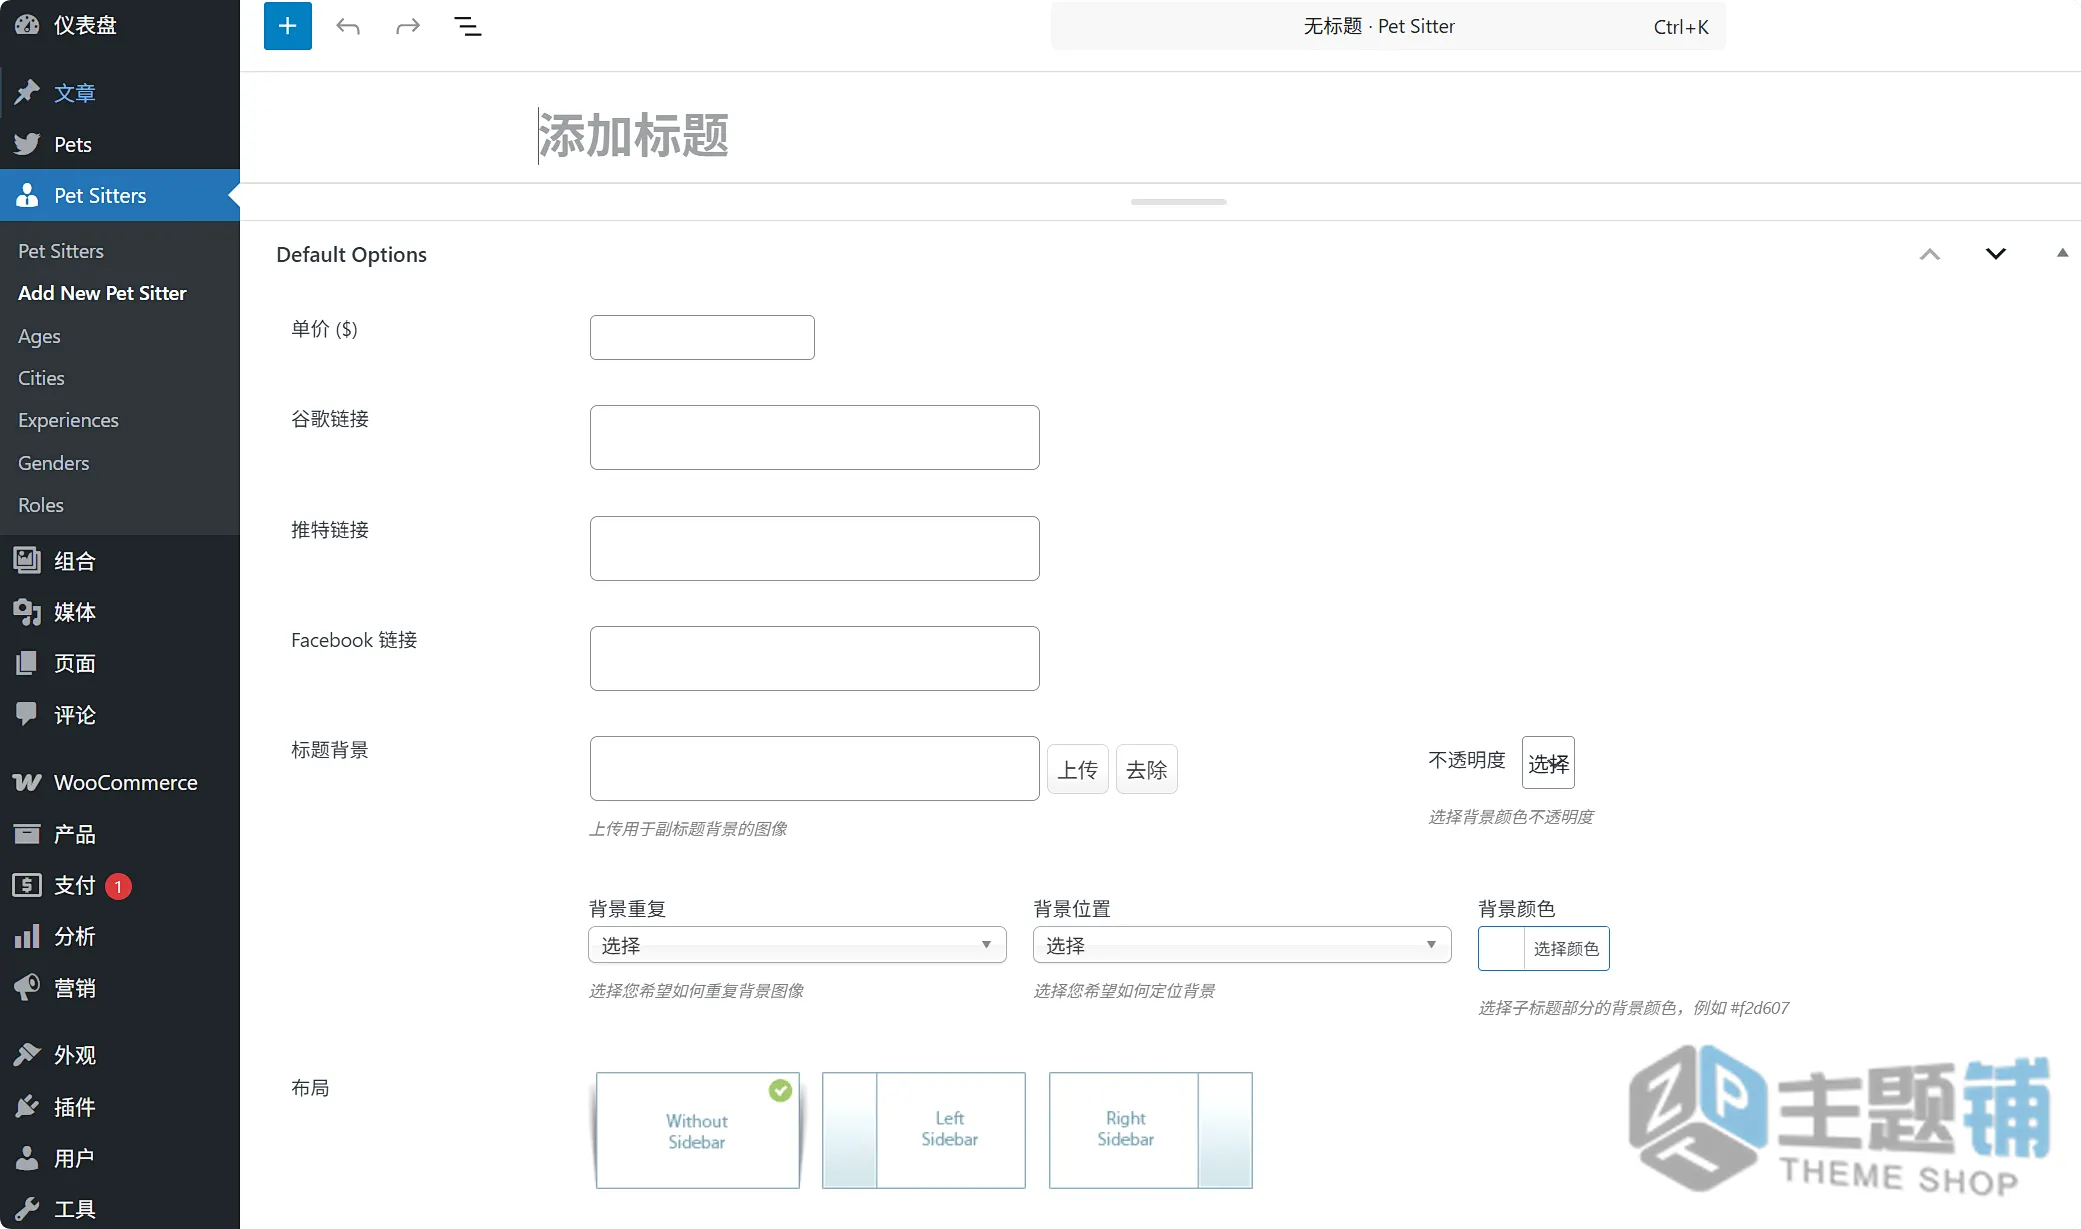Click the bar chart icon beside 分析
The width and height of the screenshot is (2081, 1229).
tap(27, 936)
